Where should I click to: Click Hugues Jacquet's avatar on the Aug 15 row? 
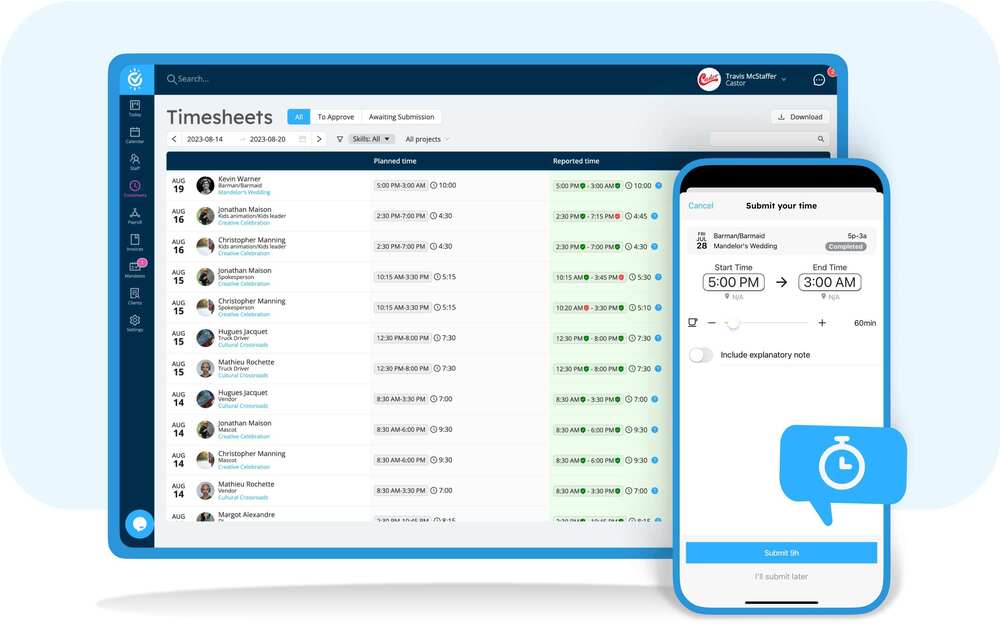coord(205,338)
